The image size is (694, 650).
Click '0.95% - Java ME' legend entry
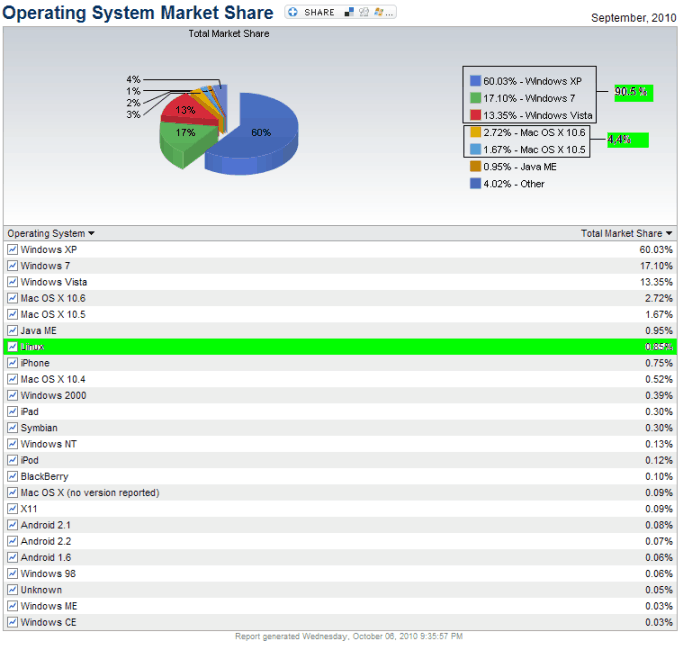point(513,166)
